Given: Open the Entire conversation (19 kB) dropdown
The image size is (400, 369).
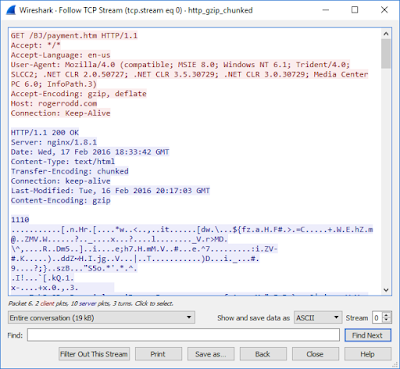Looking at the screenshot, I should [x=101, y=318].
